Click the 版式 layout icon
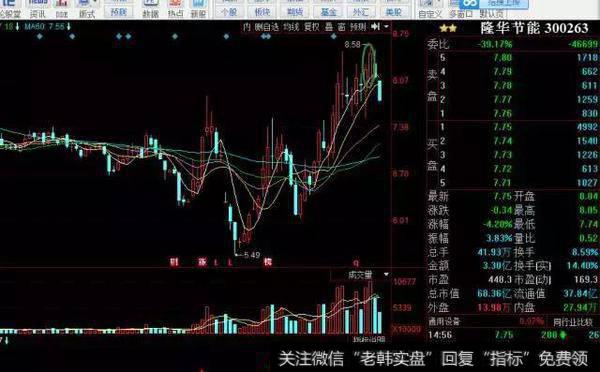 click(86, 8)
